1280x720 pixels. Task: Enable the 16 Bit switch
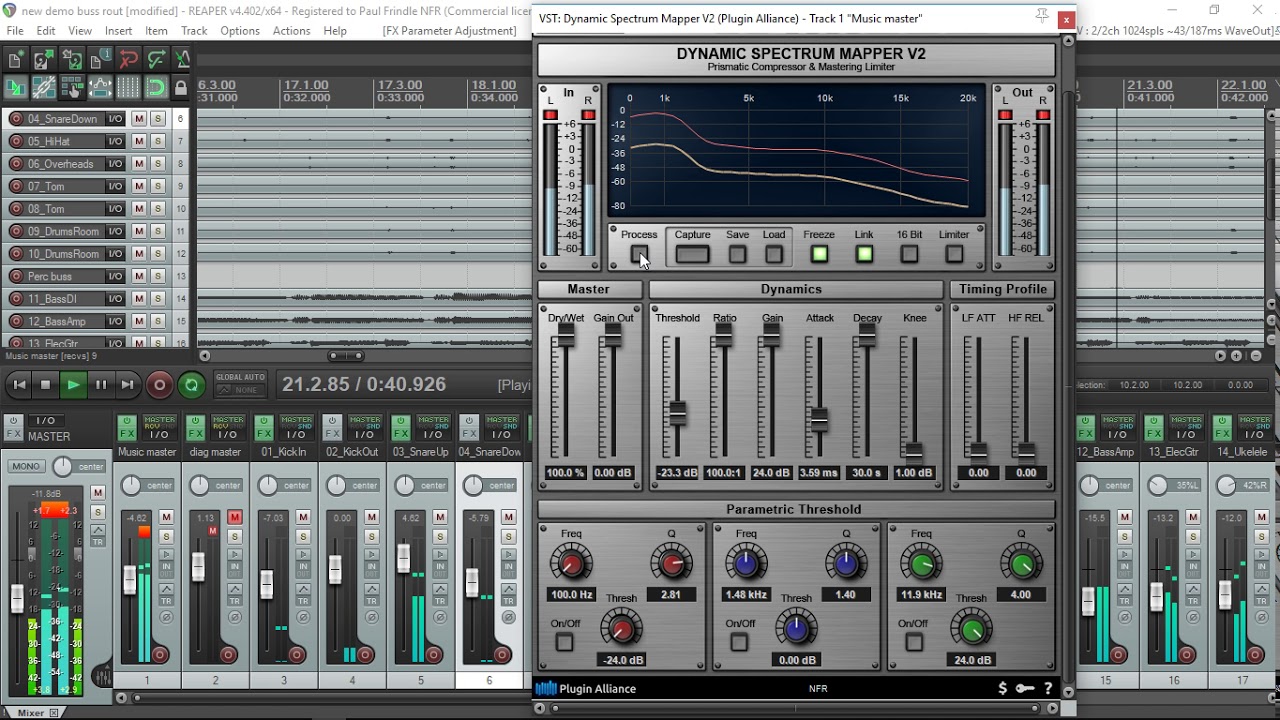[909, 254]
